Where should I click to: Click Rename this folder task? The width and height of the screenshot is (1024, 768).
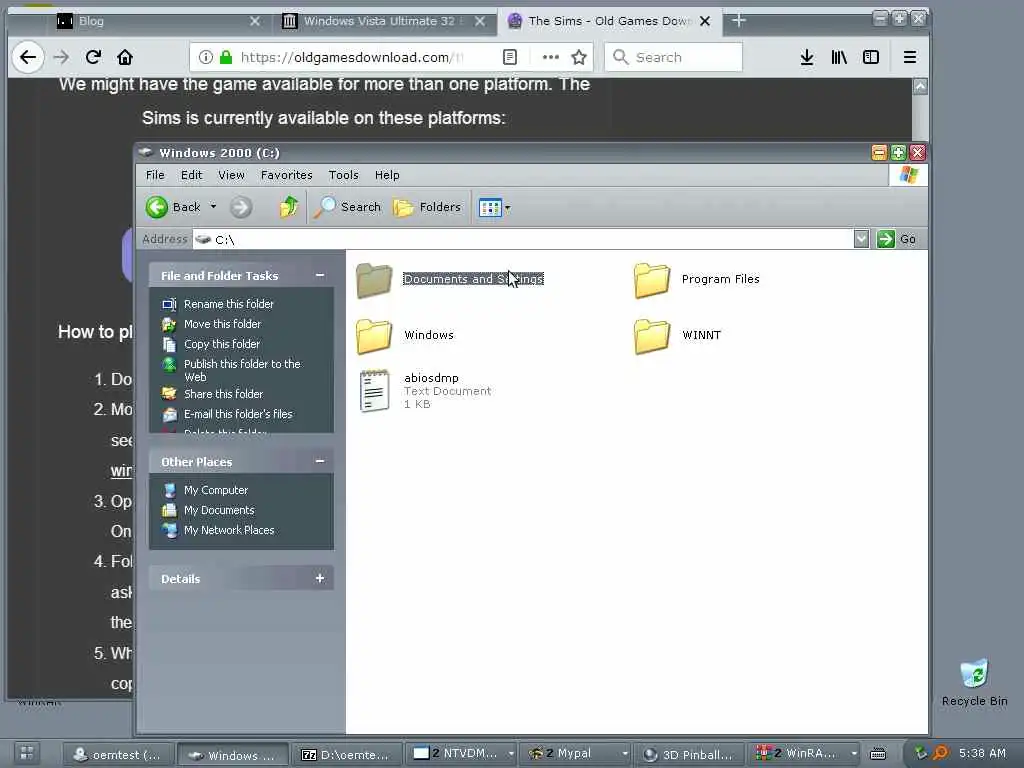tap(229, 304)
